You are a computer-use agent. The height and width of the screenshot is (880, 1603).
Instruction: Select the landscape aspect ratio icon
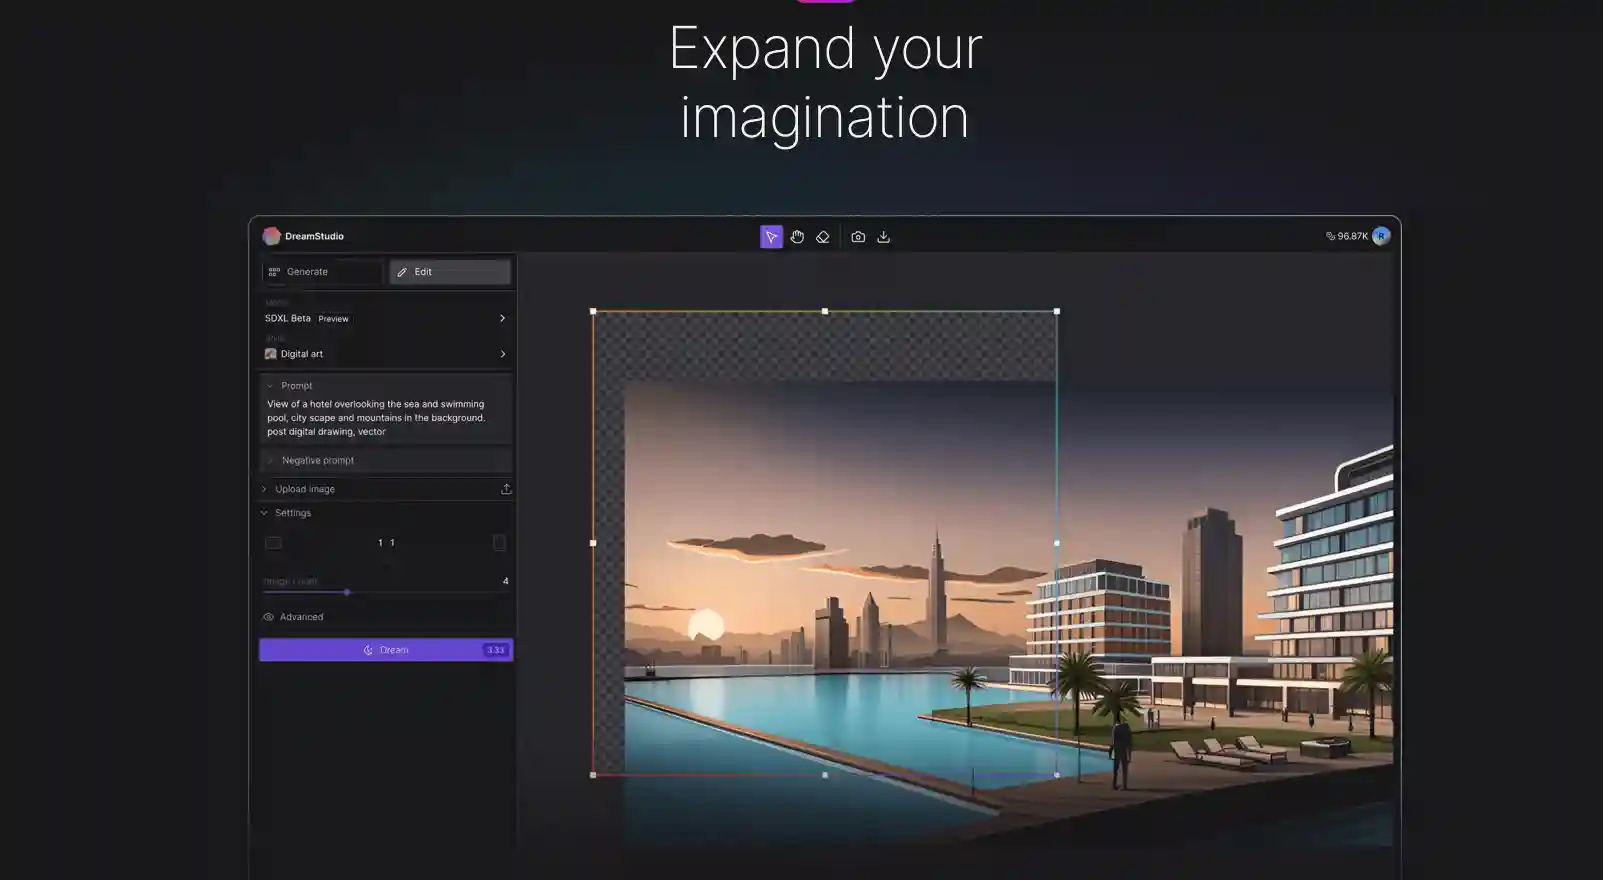pyautogui.click(x=273, y=543)
